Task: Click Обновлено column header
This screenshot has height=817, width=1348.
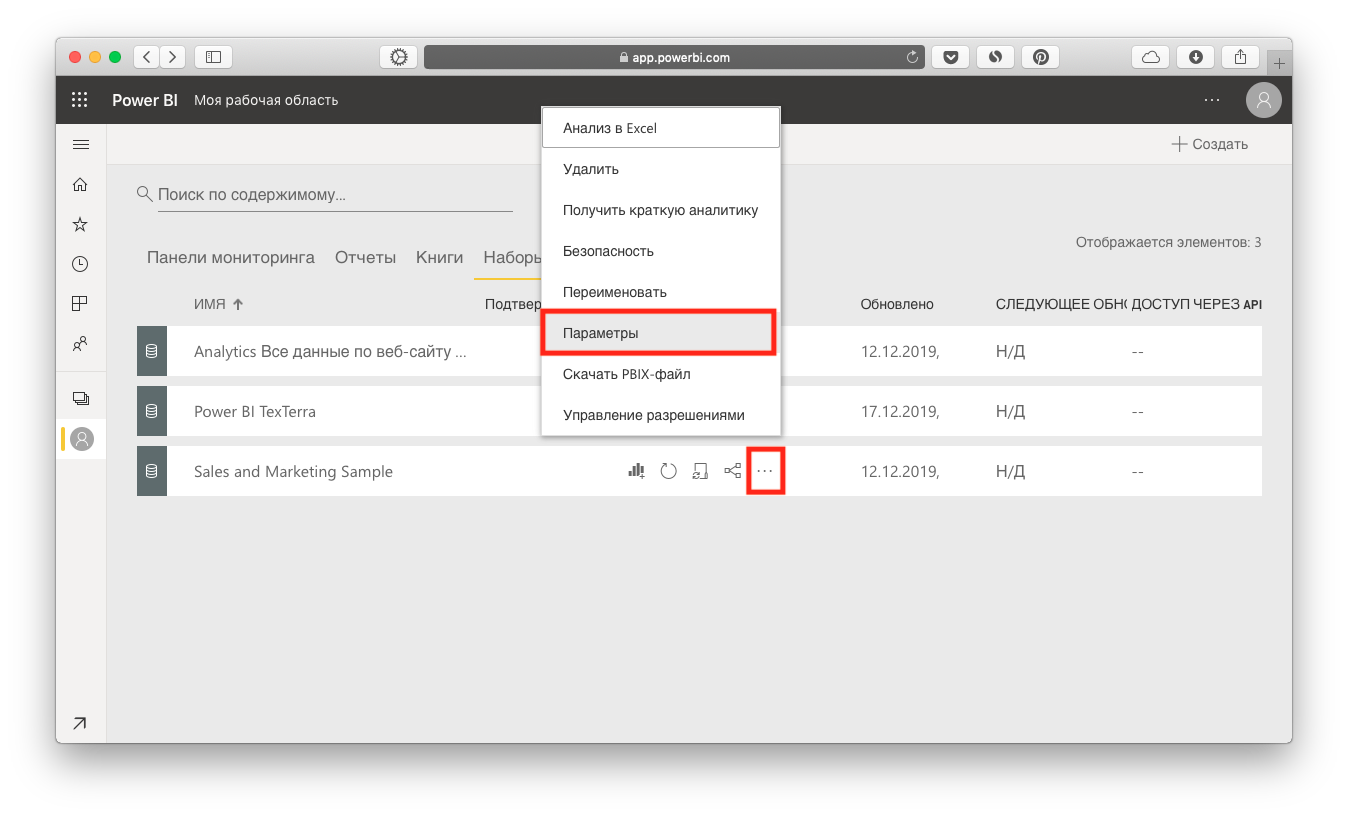Action: point(897,304)
